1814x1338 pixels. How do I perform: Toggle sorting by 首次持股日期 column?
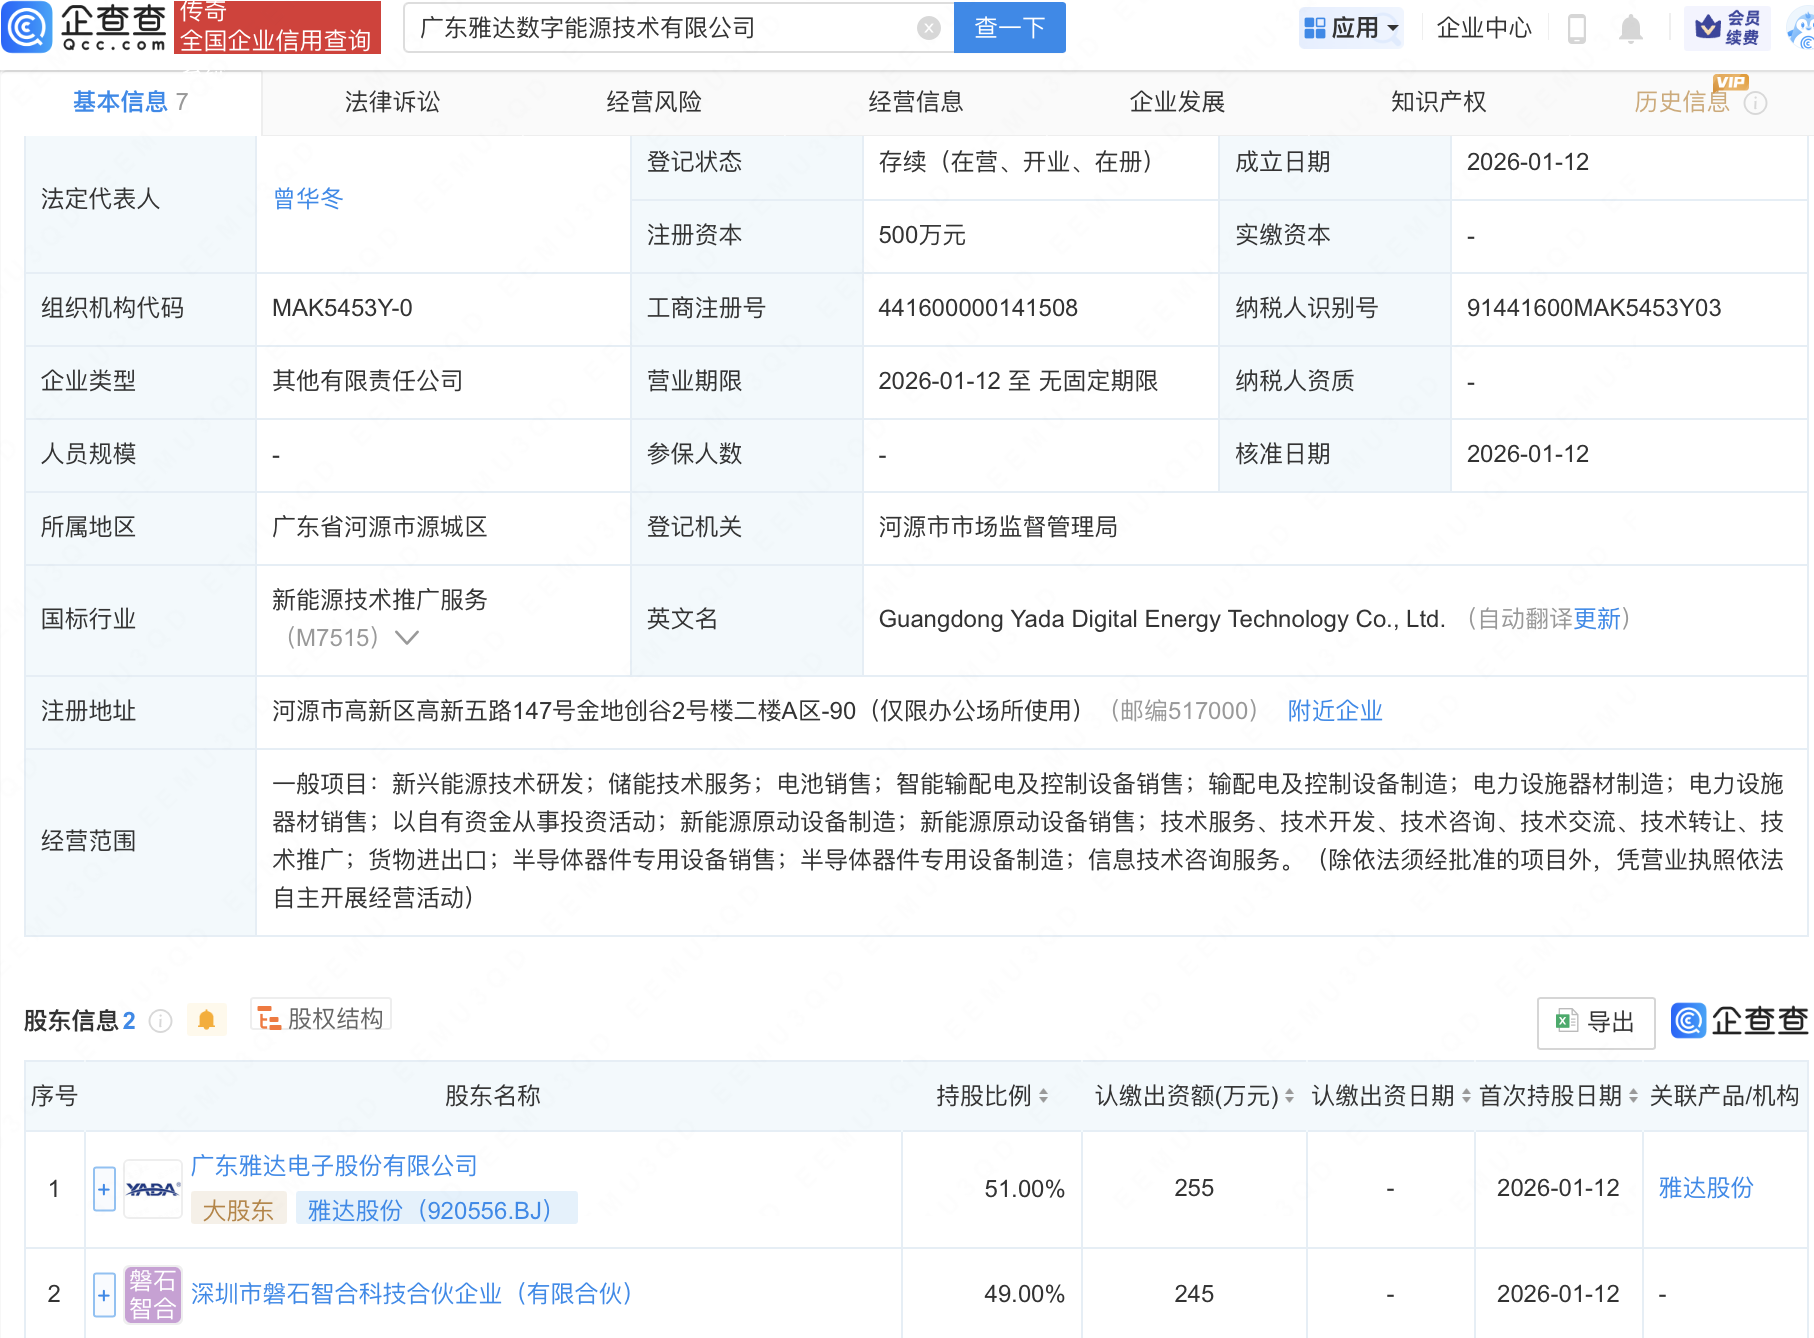coord(1633,1095)
